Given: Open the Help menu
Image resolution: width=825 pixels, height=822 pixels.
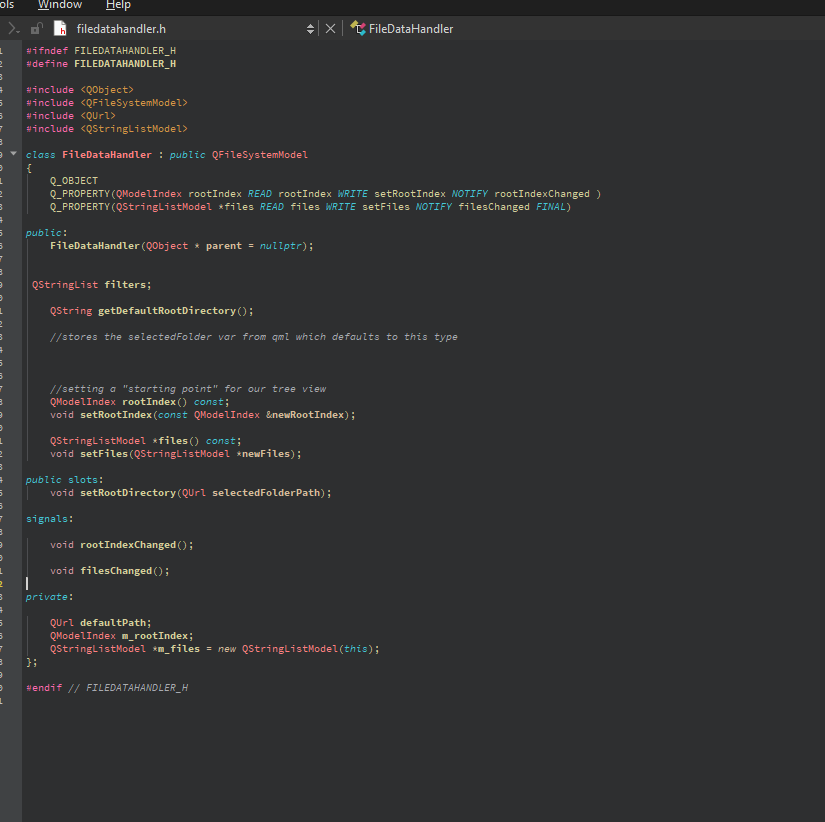Looking at the screenshot, I should point(118,5).
